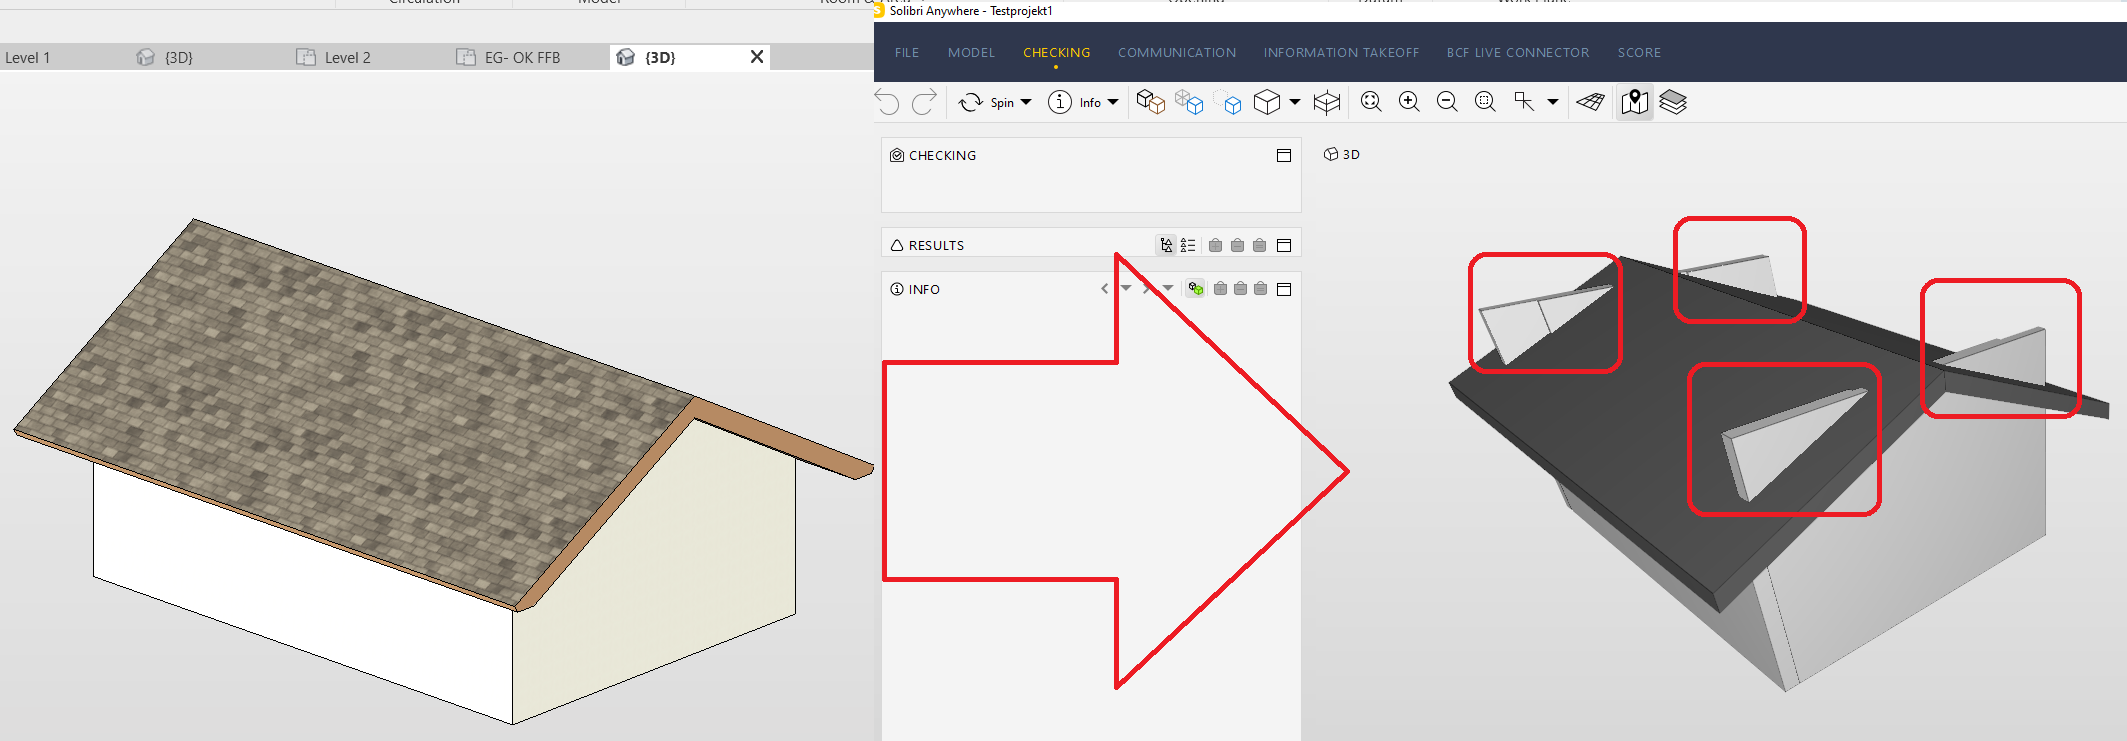Click the zoom to selected area icon
Viewport: 2127px width, 741px height.
(x=1486, y=102)
